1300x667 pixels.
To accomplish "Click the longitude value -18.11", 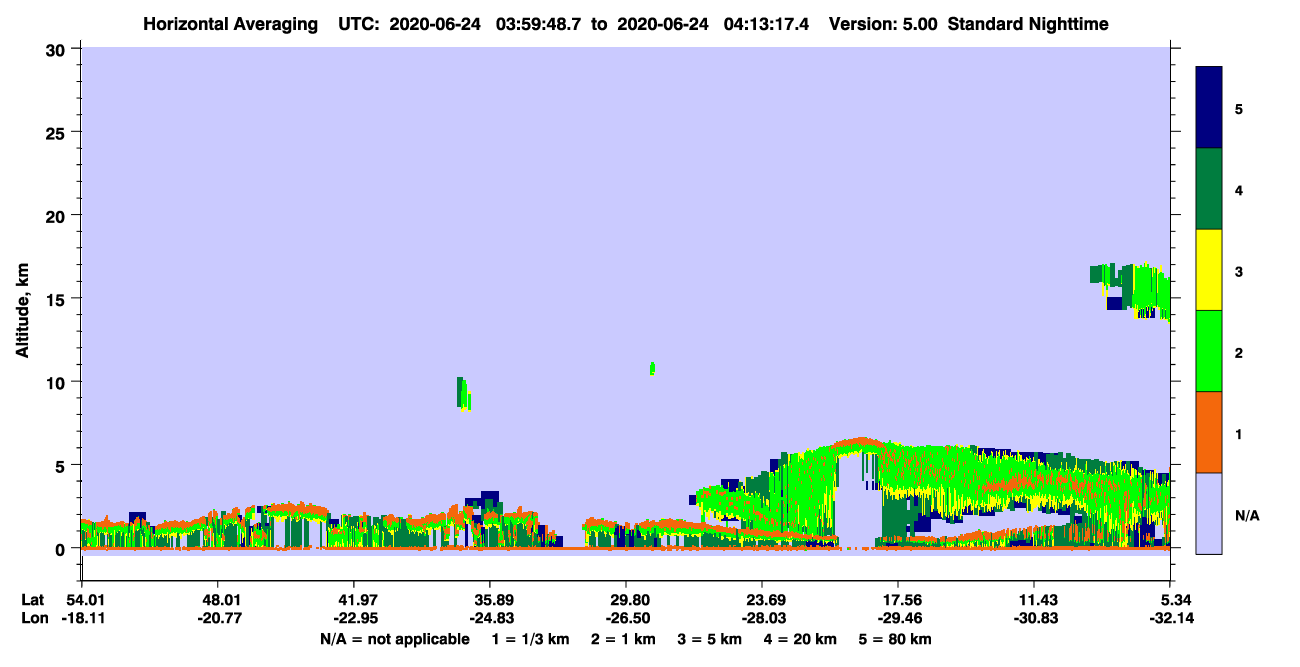I will (81, 618).
